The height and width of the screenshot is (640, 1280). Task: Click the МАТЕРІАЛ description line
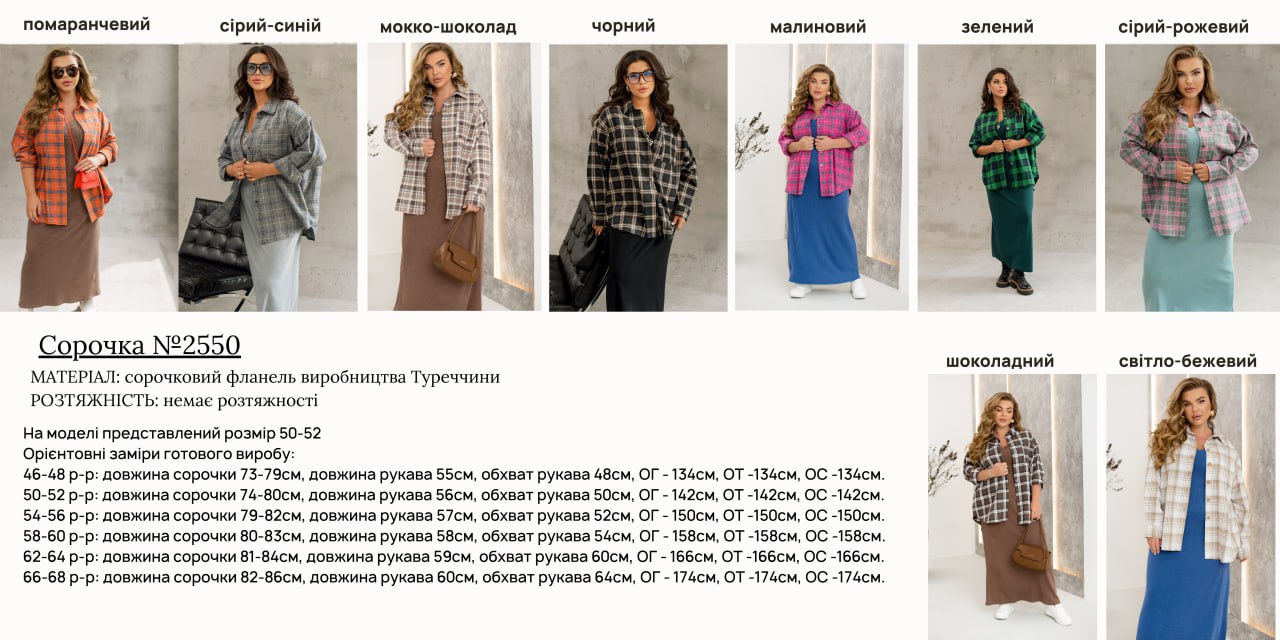pos(265,377)
